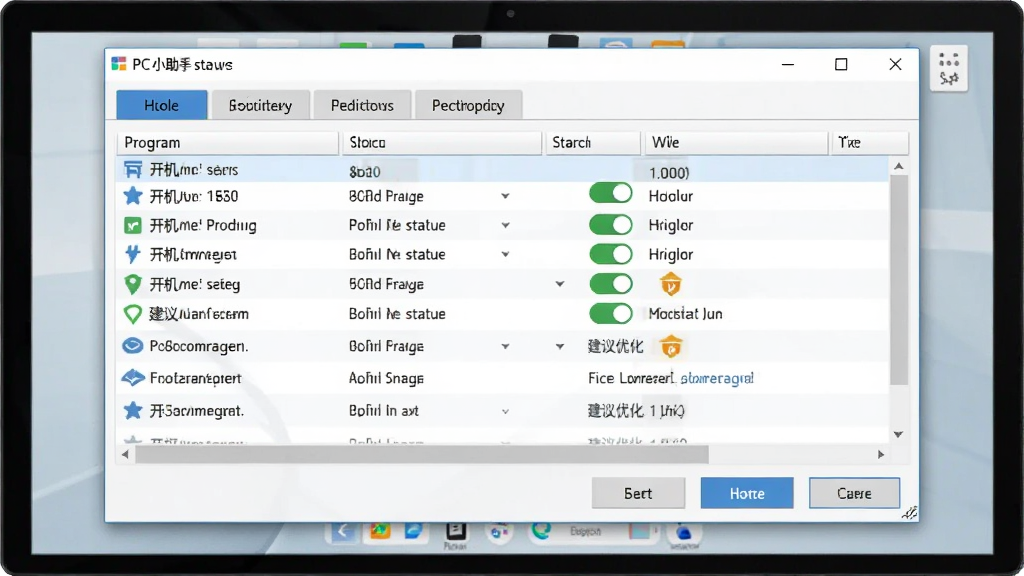Click the resize grip icon at window corner

(910, 513)
